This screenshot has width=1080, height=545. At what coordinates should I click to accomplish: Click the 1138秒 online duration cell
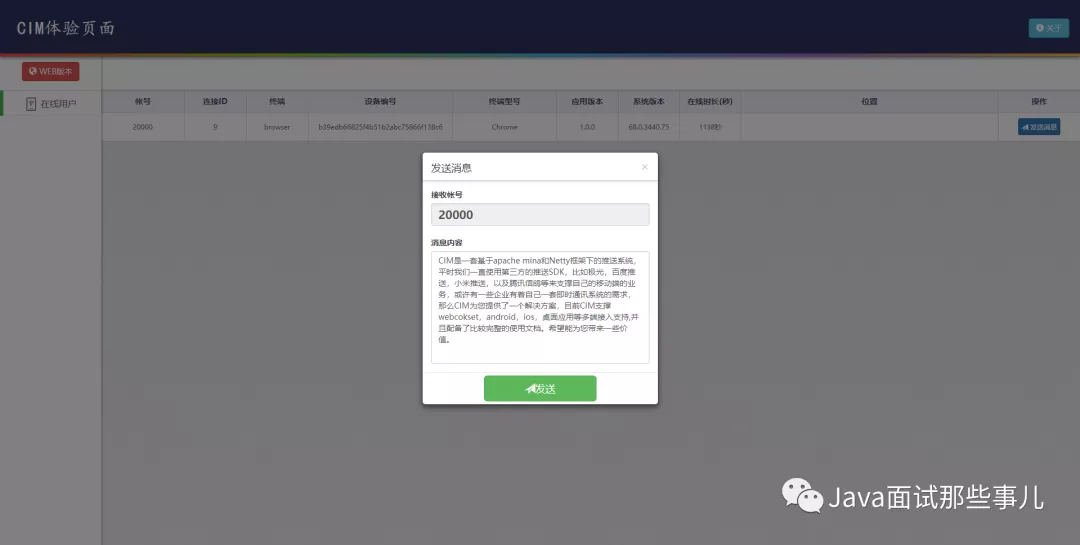(x=709, y=127)
